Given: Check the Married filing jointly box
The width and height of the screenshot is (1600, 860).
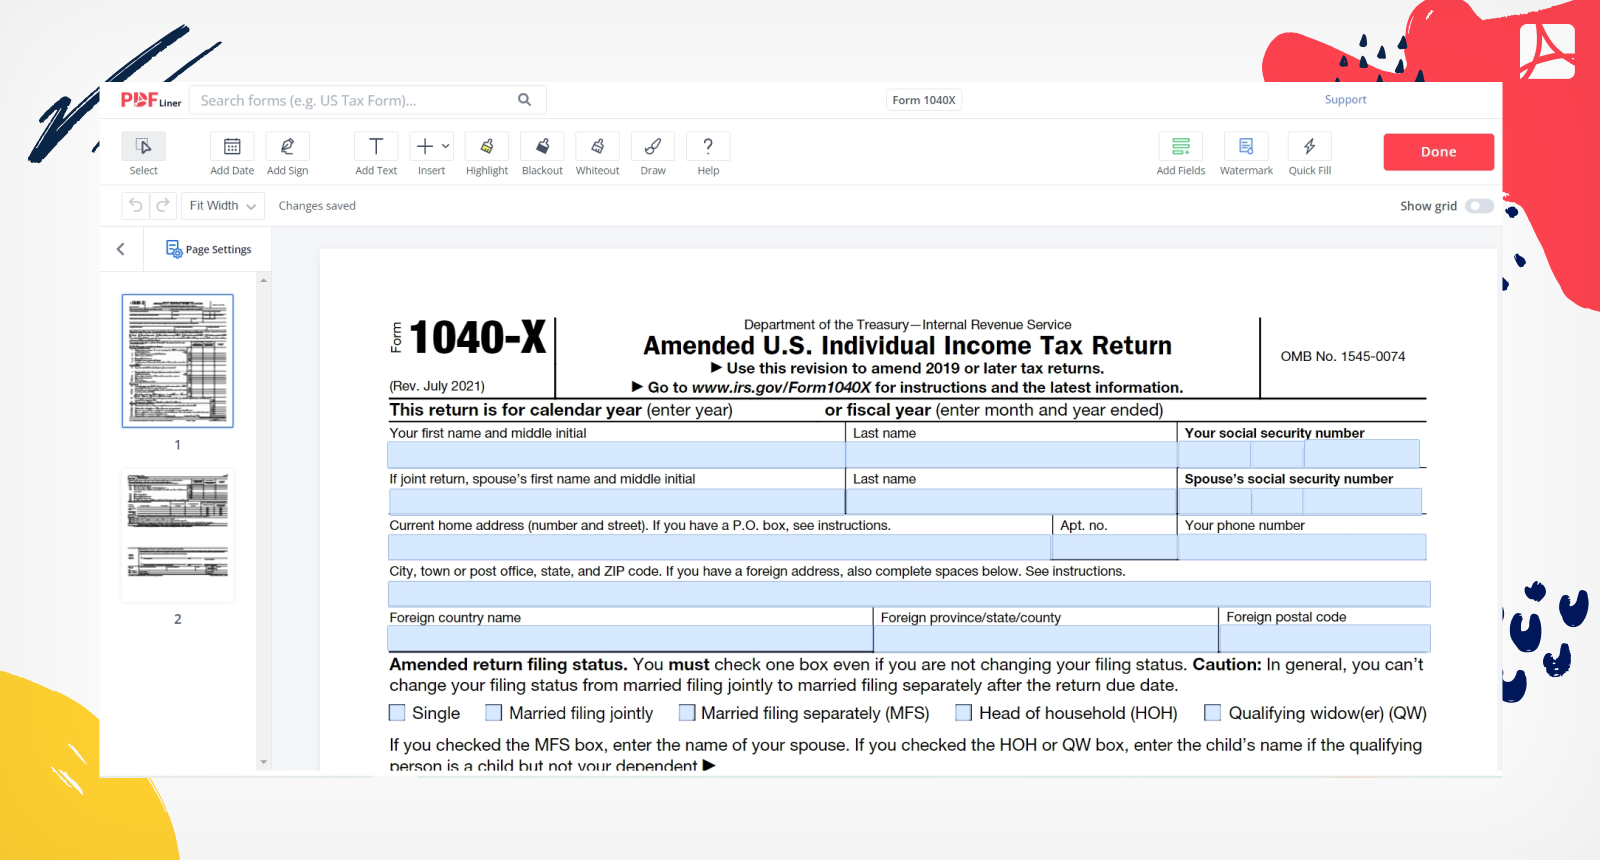Looking at the screenshot, I should pyautogui.click(x=494, y=713).
